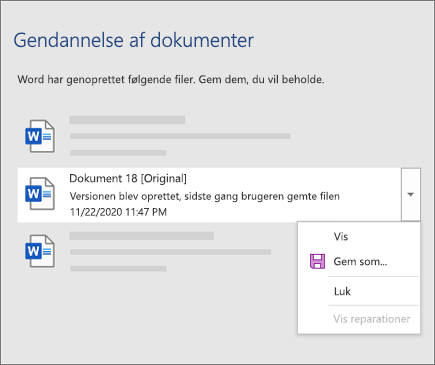Select the Dokument 18 [Original] title text

128,179
